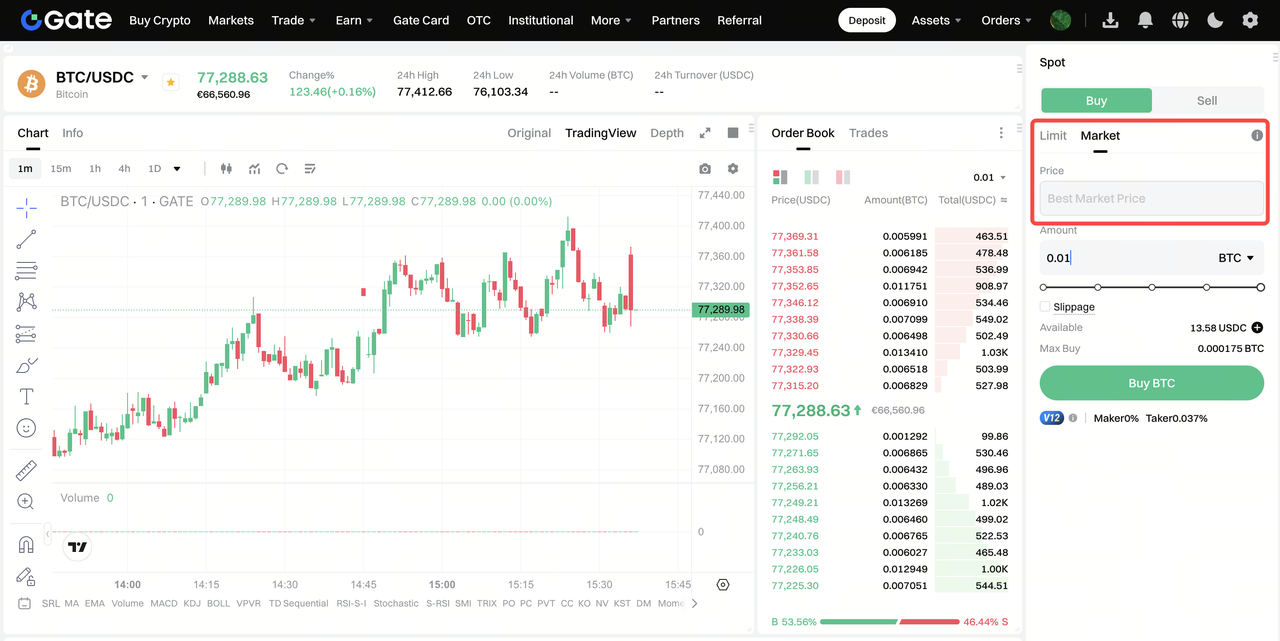This screenshot has width=1280, height=641.
Task: Switch to the Sell side
Action: [x=1207, y=101]
